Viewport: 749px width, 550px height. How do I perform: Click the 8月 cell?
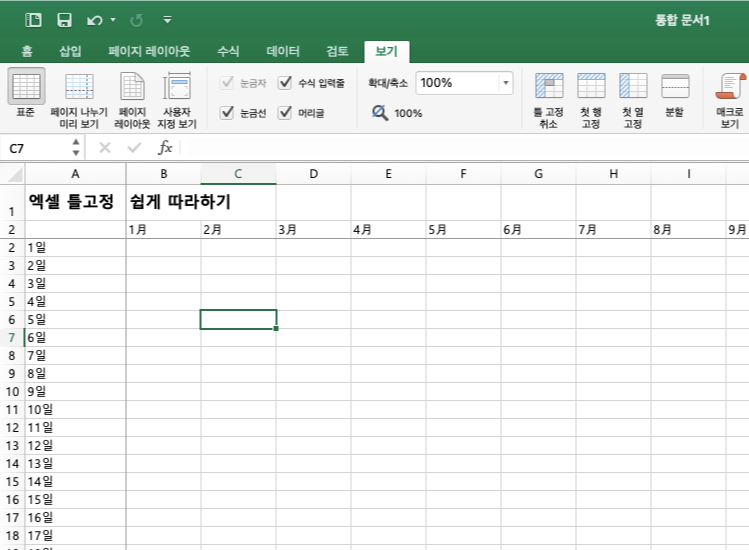pyautogui.click(x=688, y=230)
